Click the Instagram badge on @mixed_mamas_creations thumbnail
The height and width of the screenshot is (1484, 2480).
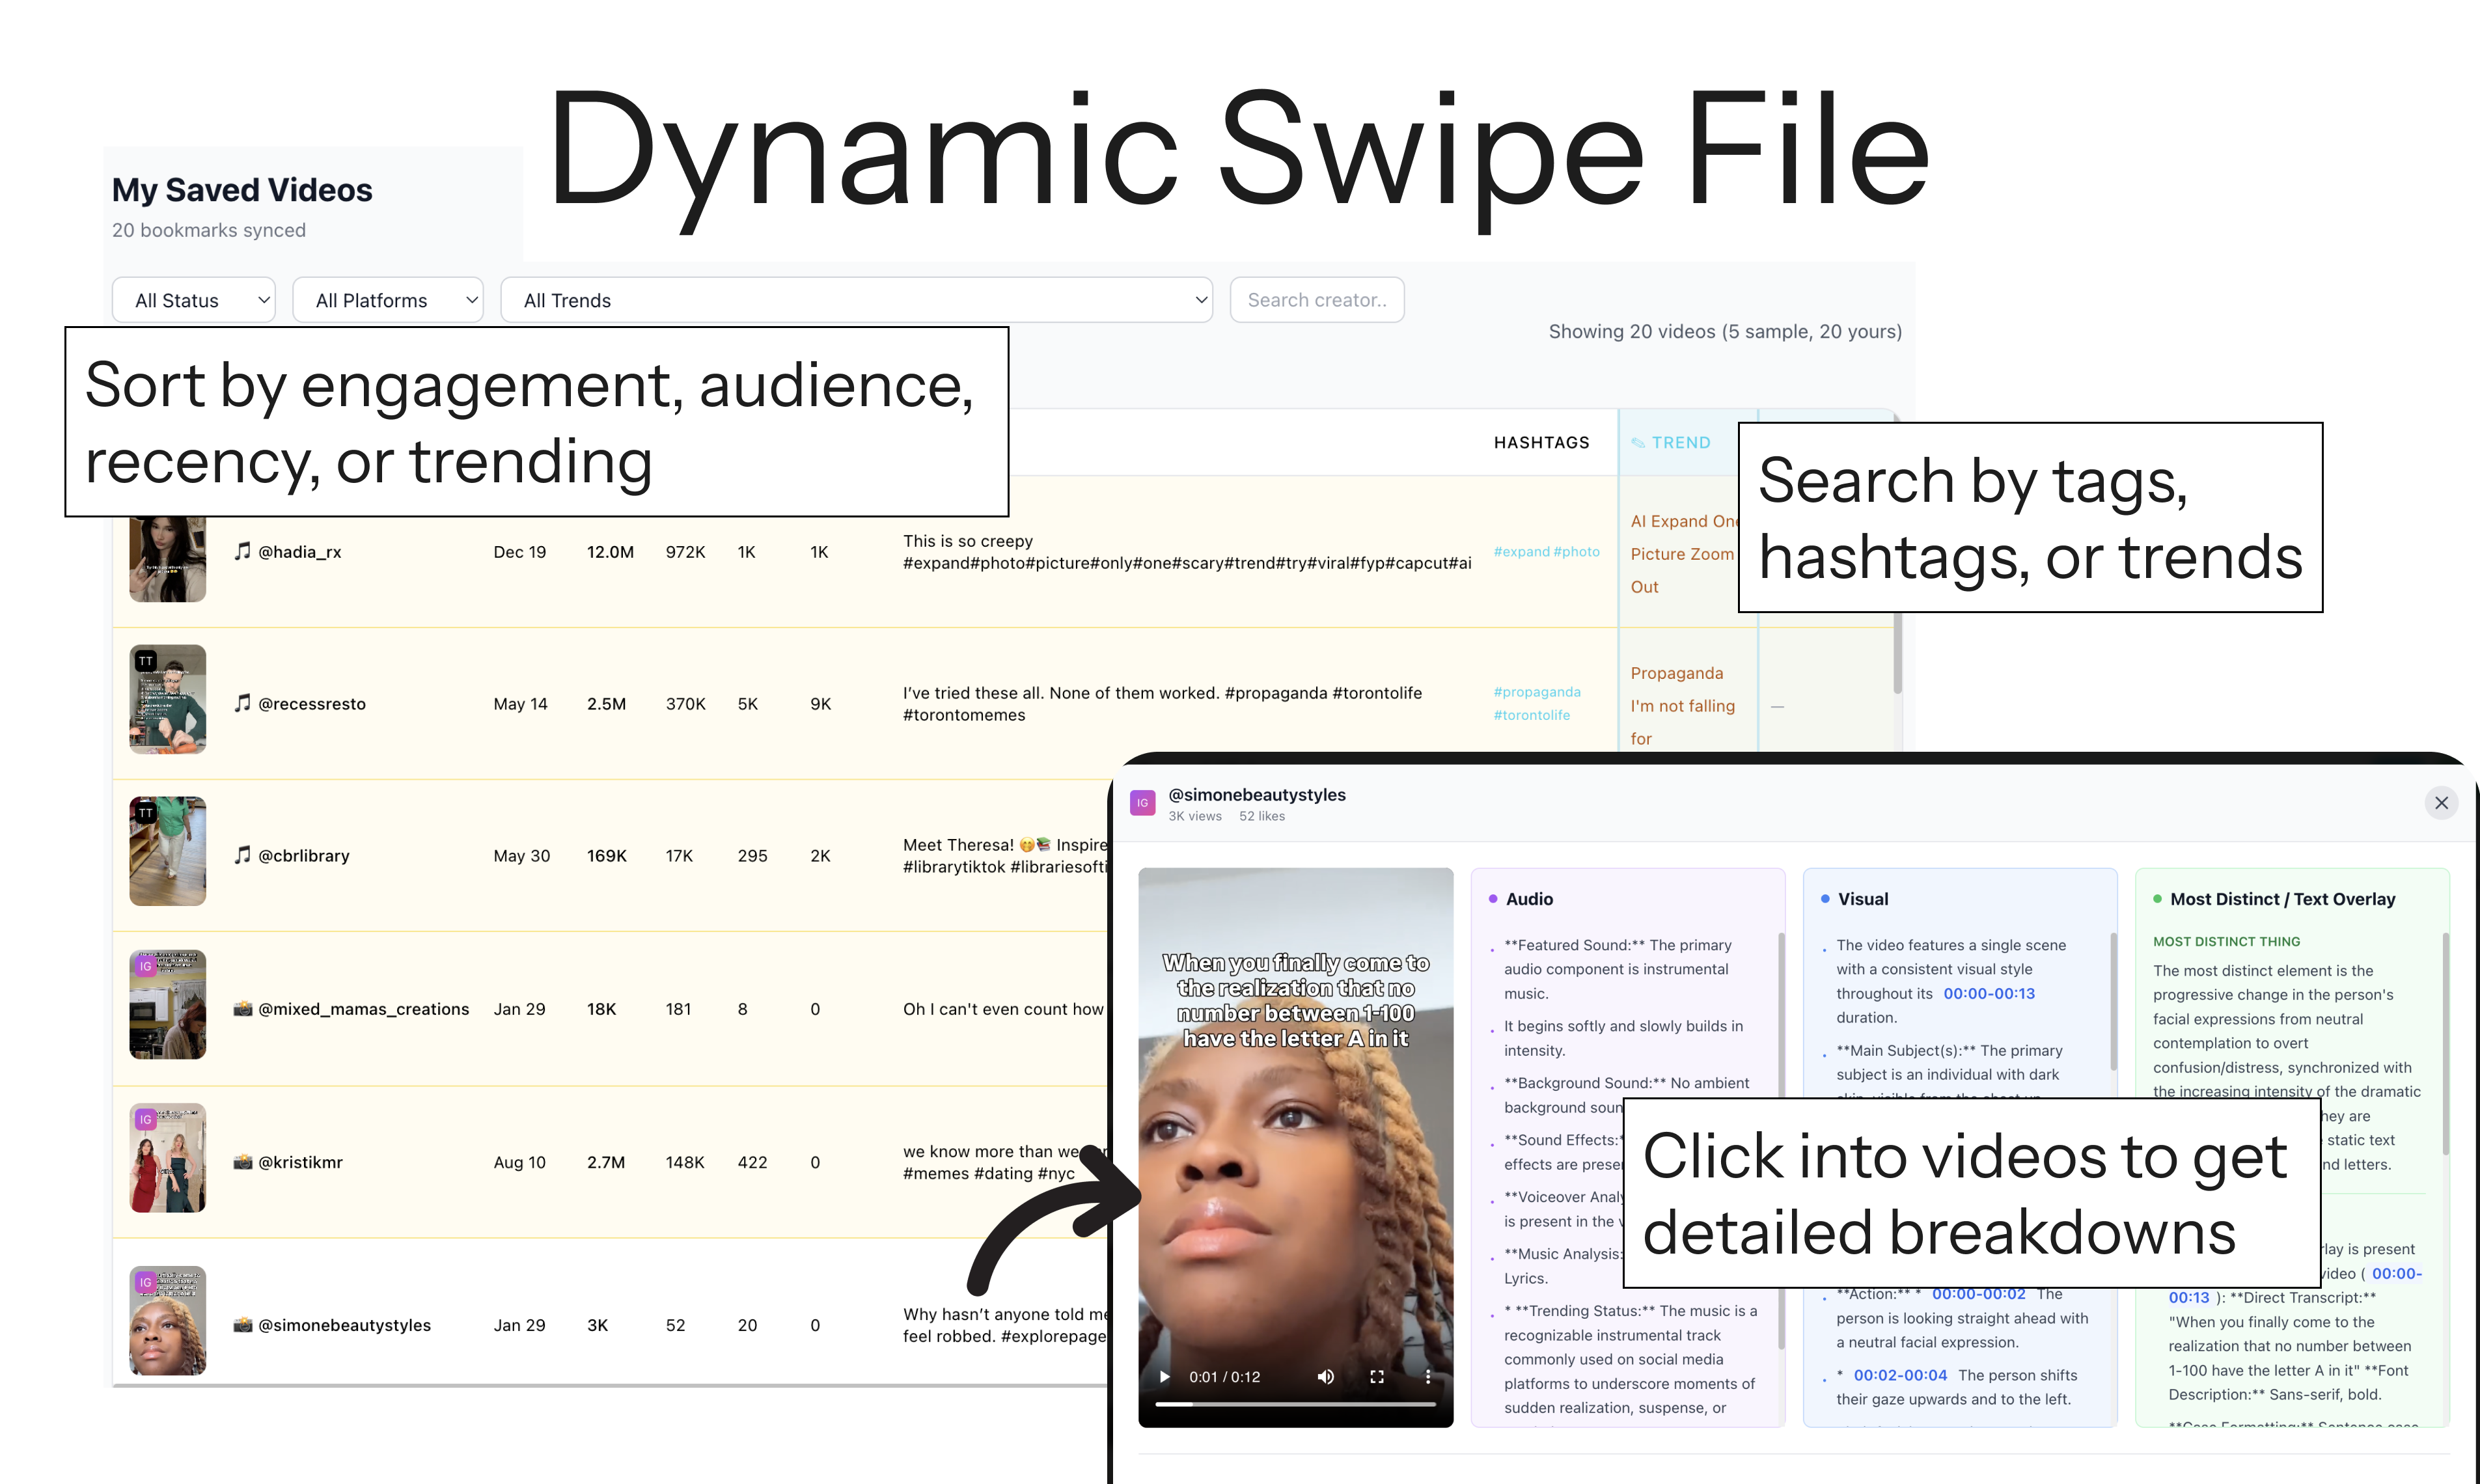(145, 966)
